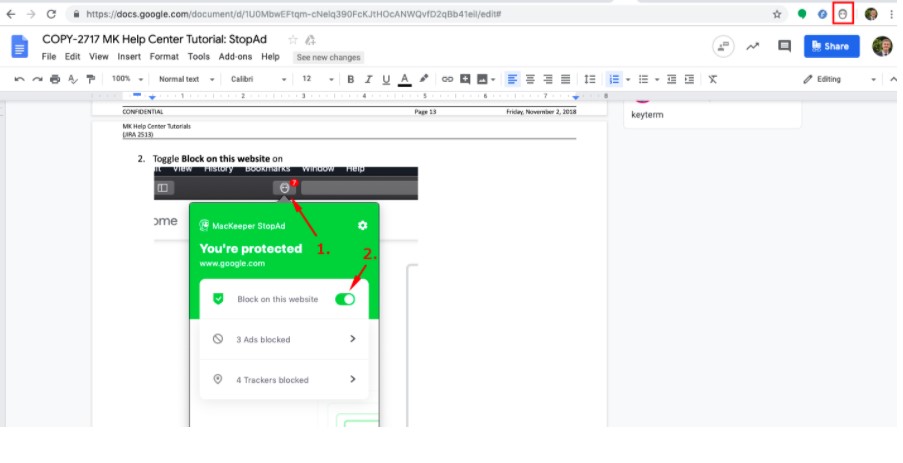Image resolution: width=903 pixels, height=463 pixels.
Task: Open the Tools menu
Action: tap(199, 56)
